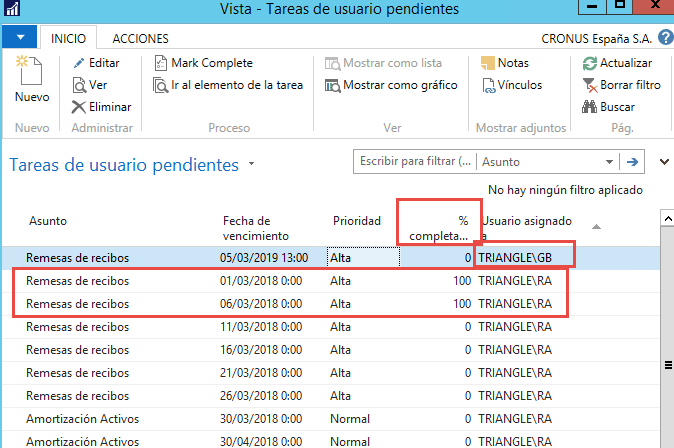Viewport: 674px width, 448px height.
Task: Select Amortización Activos row dated 30/04/2018
Action: click(x=331, y=441)
